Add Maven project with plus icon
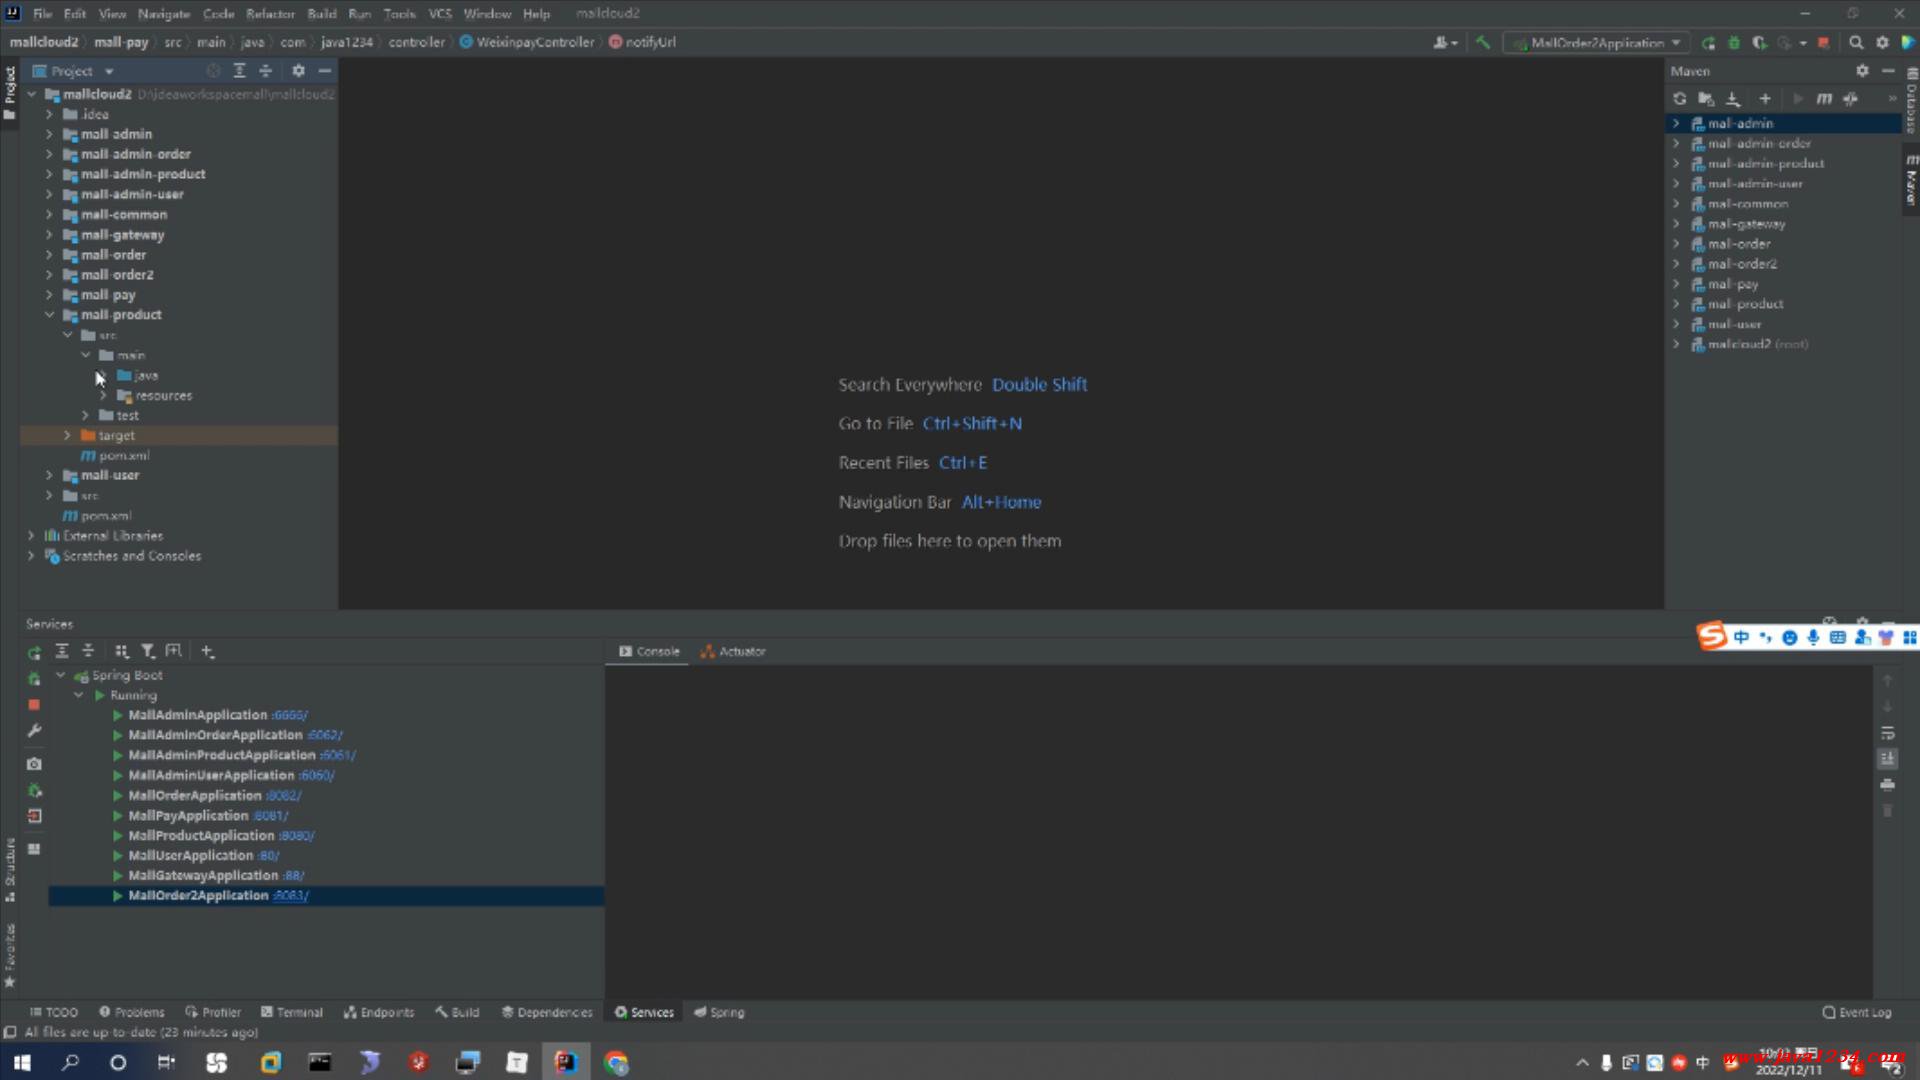 pos(1765,98)
